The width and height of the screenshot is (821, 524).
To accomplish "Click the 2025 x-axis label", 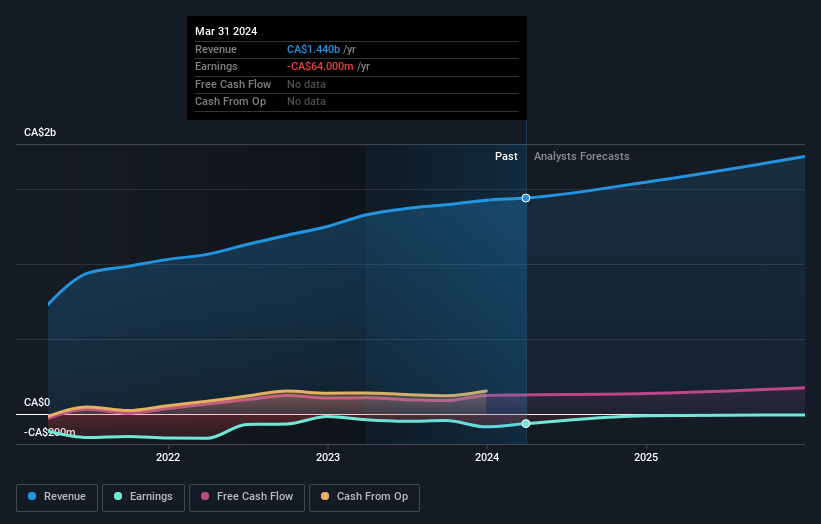I will pos(646,457).
